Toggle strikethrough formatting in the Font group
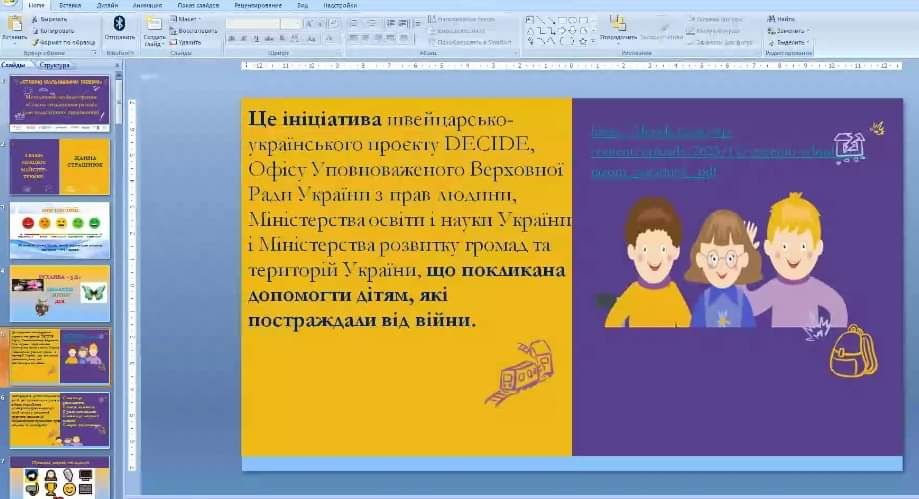This screenshot has width=919, height=499. point(269,38)
